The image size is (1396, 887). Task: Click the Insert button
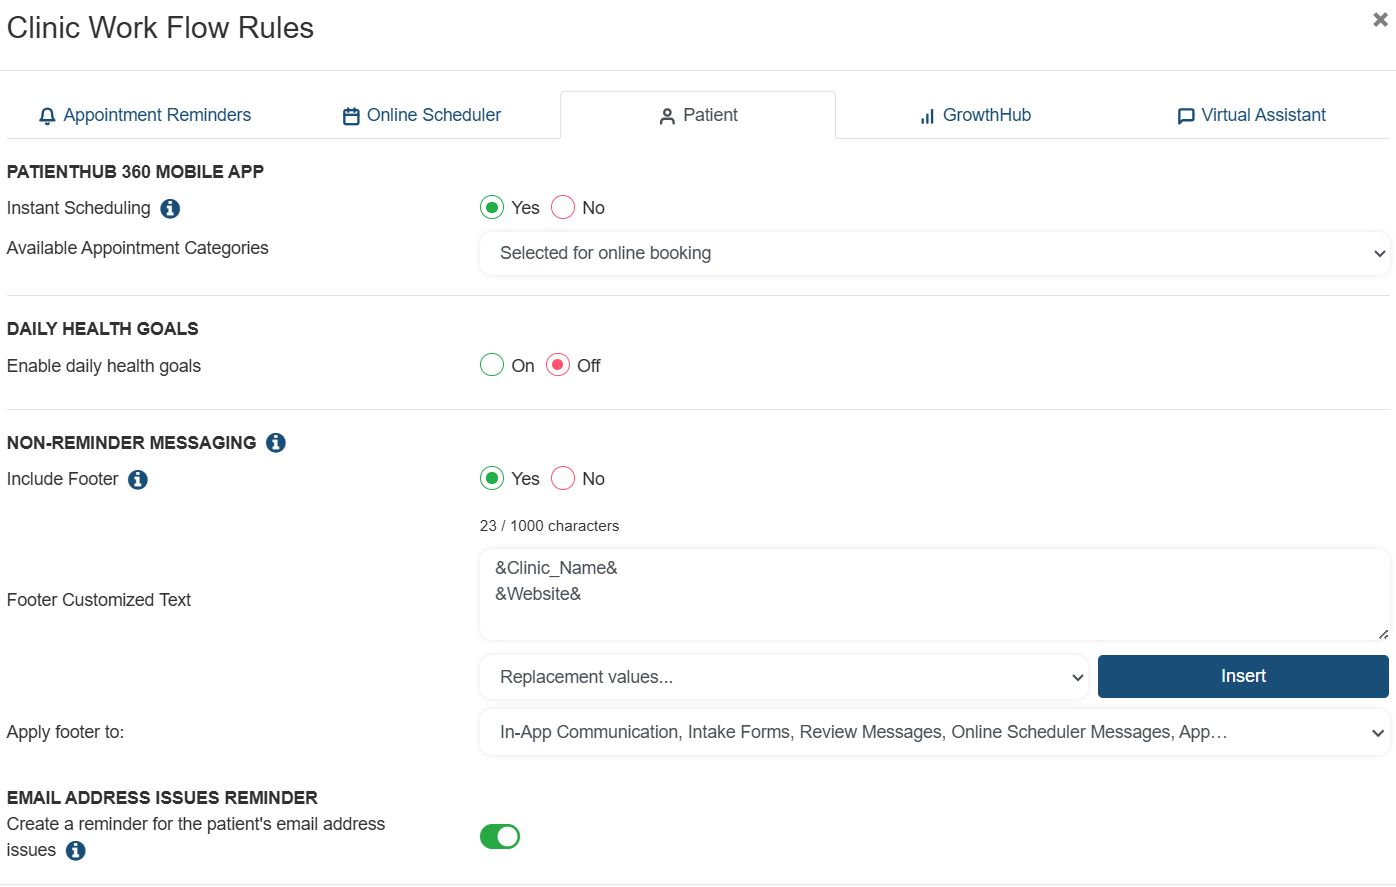[1243, 676]
